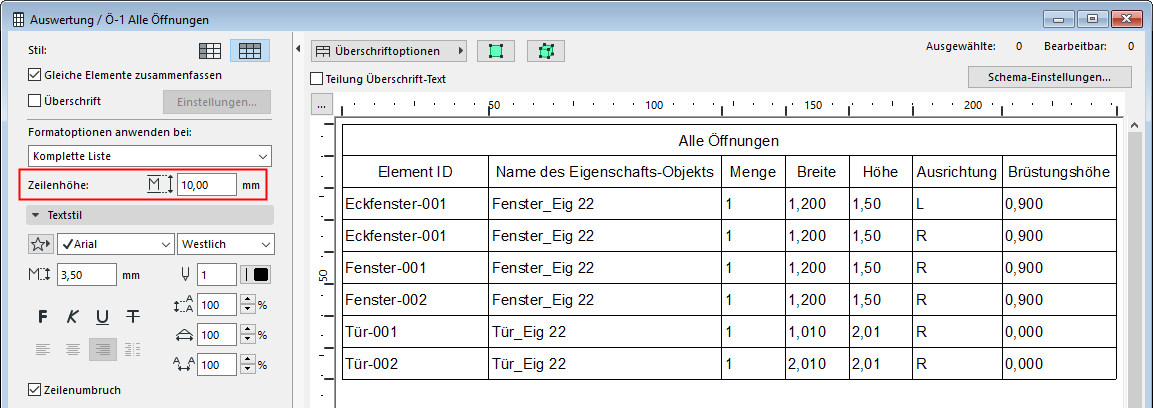Click the text height icon beside 3,50
This screenshot has height=408, width=1153.
(38, 275)
